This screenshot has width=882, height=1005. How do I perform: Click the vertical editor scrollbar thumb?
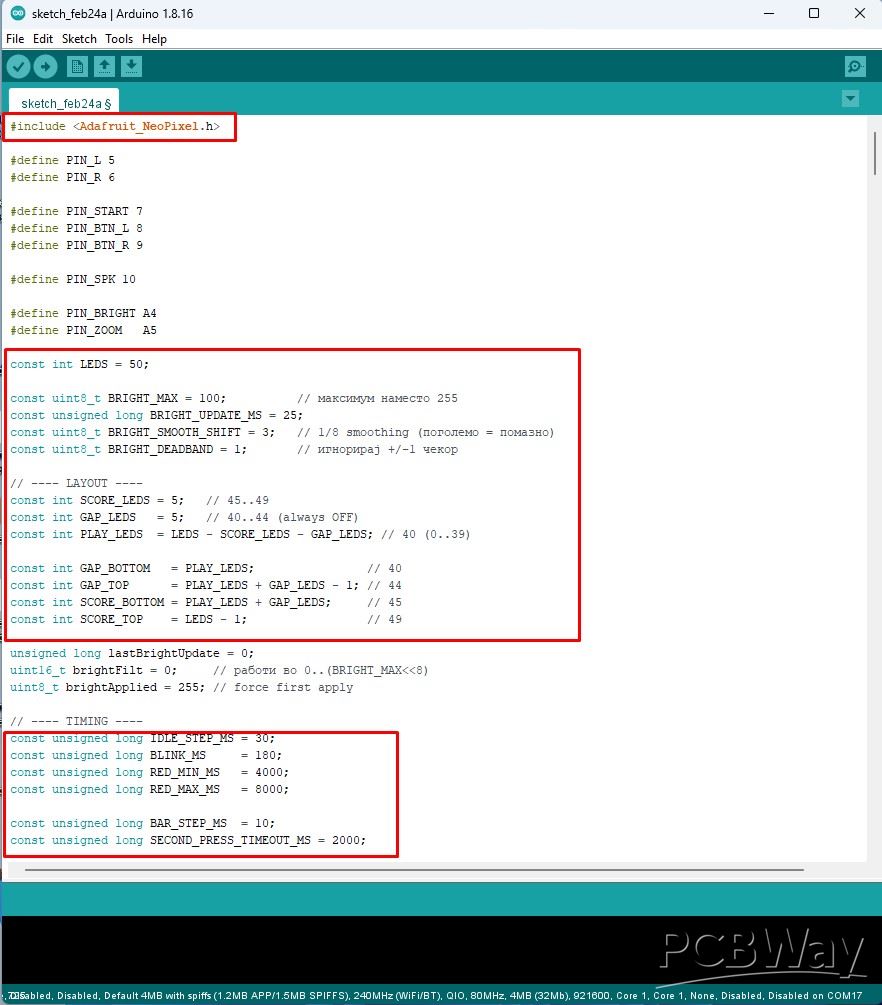(874, 155)
